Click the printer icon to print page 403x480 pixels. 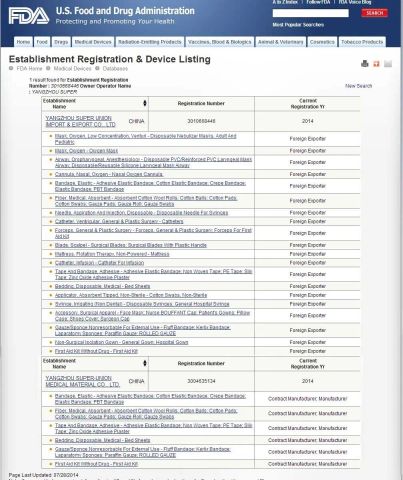click(x=365, y=64)
